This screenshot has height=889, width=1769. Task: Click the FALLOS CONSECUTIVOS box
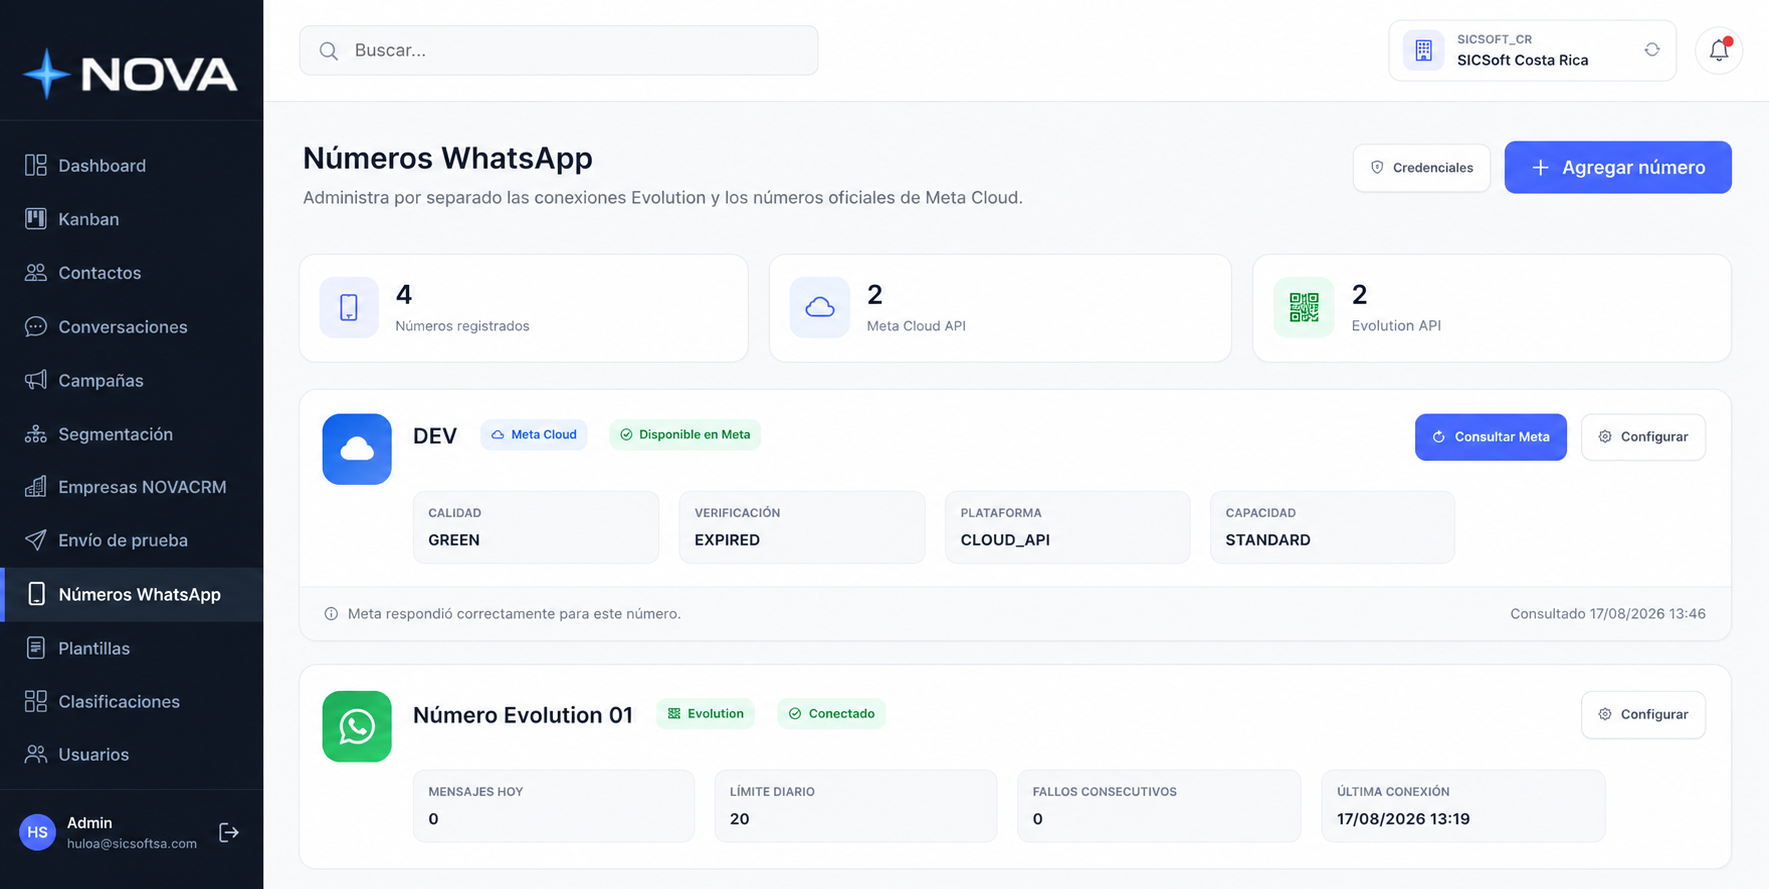tap(1159, 806)
